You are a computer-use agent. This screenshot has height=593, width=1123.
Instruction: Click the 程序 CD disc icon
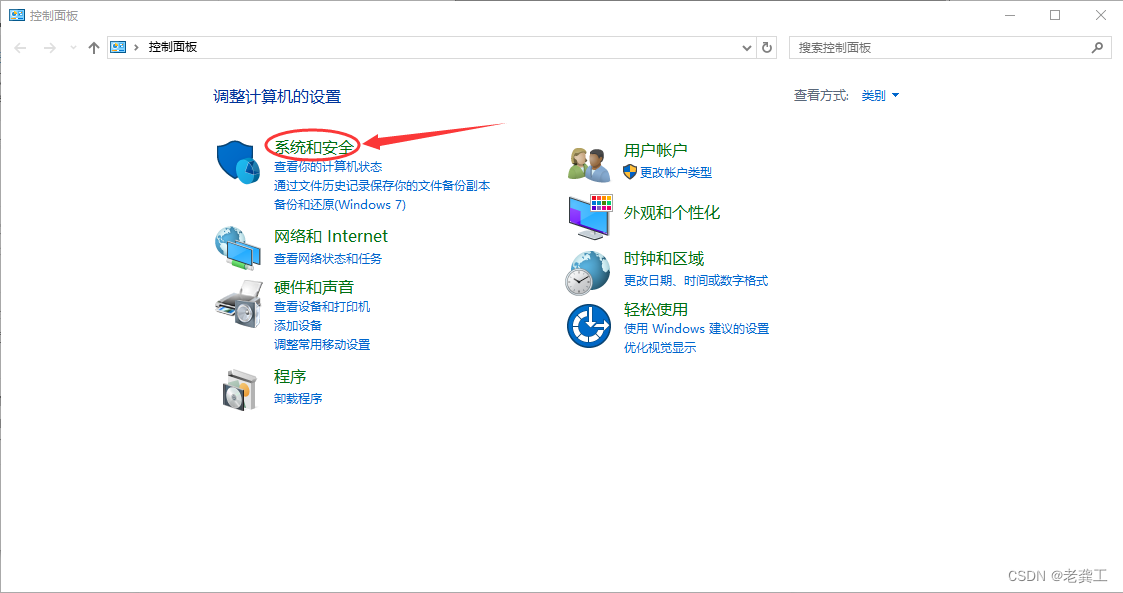[238, 388]
